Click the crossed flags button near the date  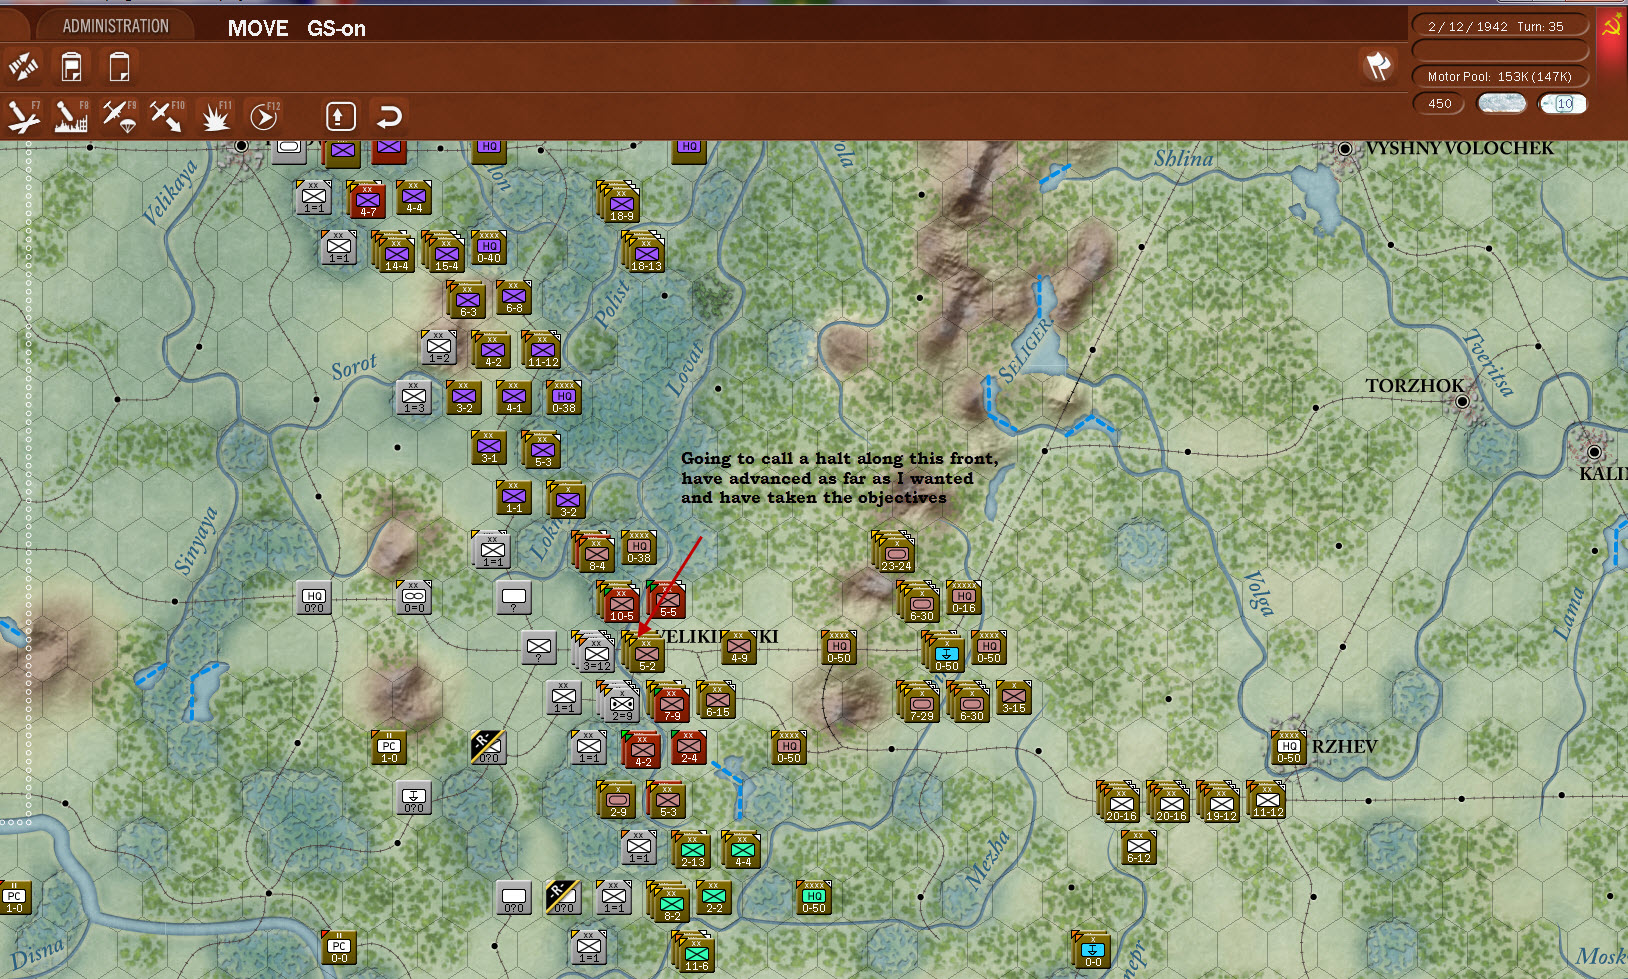coord(1378,66)
